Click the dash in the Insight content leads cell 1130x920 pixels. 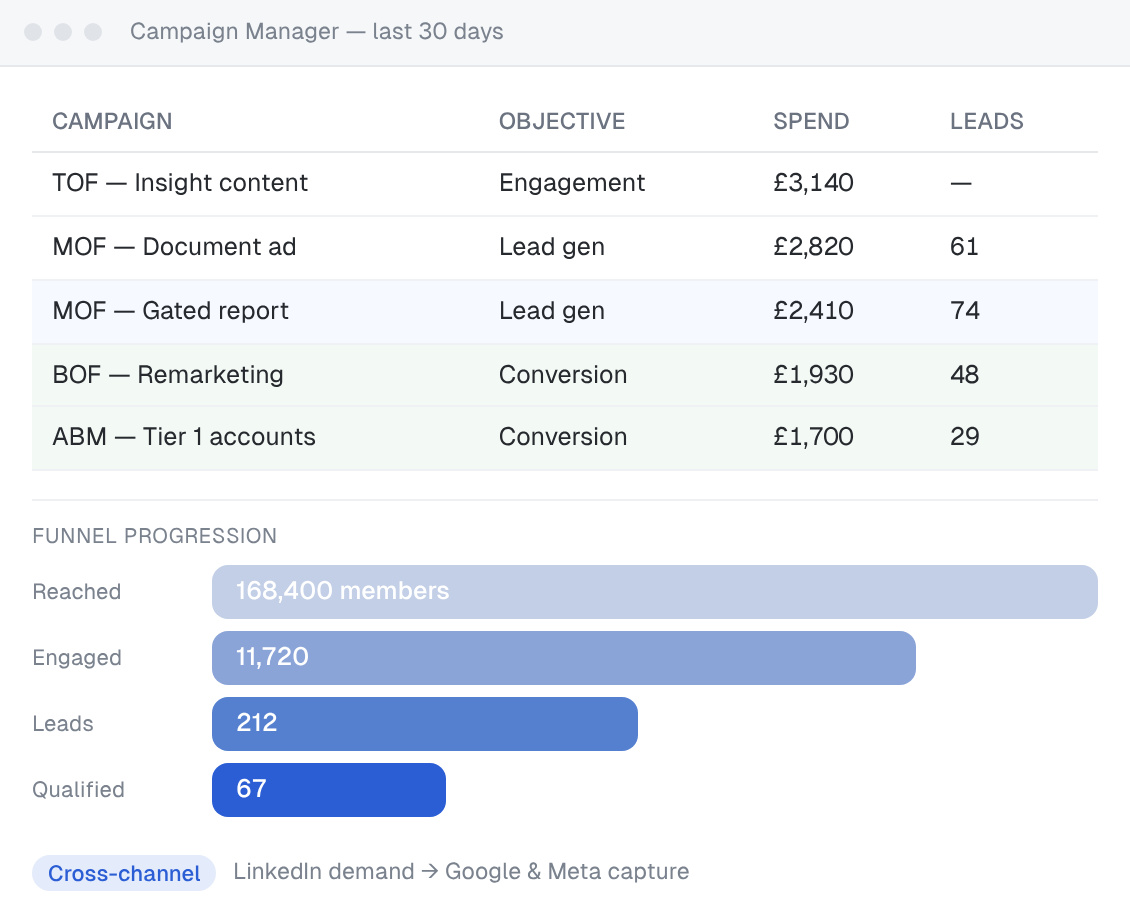tap(961, 184)
